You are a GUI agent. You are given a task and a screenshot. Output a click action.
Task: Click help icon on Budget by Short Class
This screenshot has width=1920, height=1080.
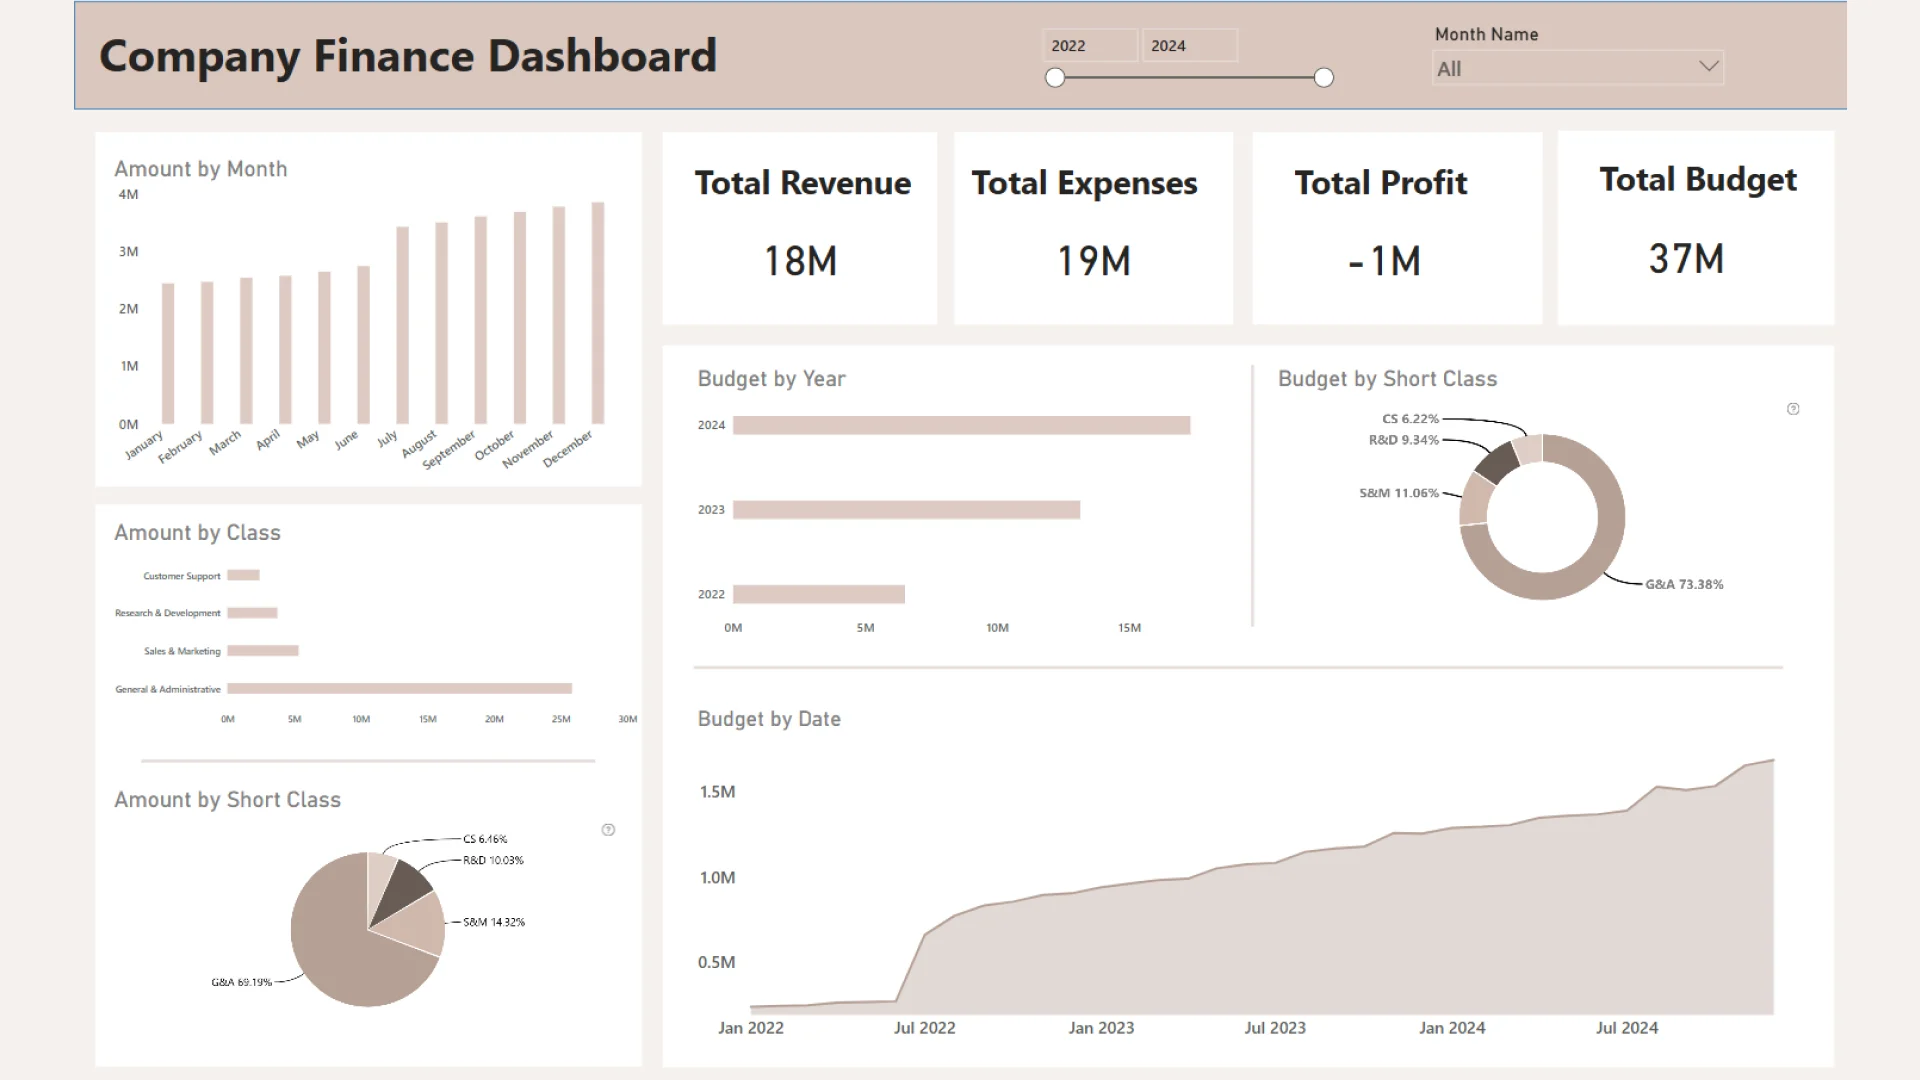click(x=1793, y=409)
